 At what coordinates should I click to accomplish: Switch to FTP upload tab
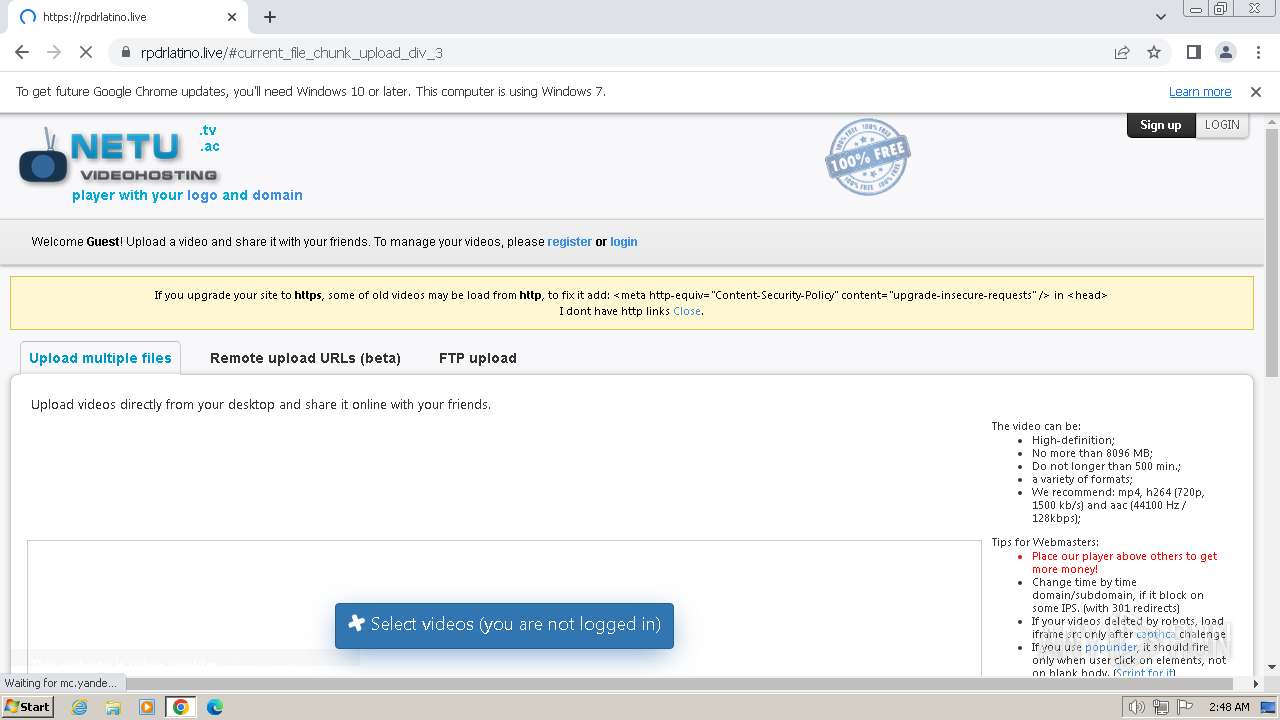pyautogui.click(x=478, y=358)
